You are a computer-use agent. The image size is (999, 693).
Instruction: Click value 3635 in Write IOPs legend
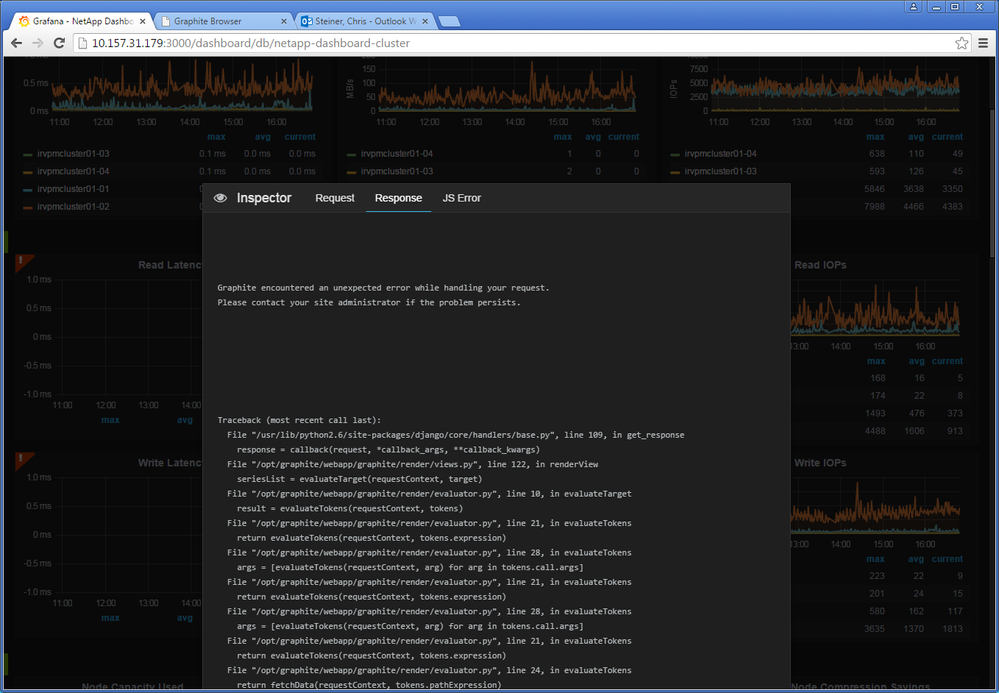pyautogui.click(x=875, y=629)
